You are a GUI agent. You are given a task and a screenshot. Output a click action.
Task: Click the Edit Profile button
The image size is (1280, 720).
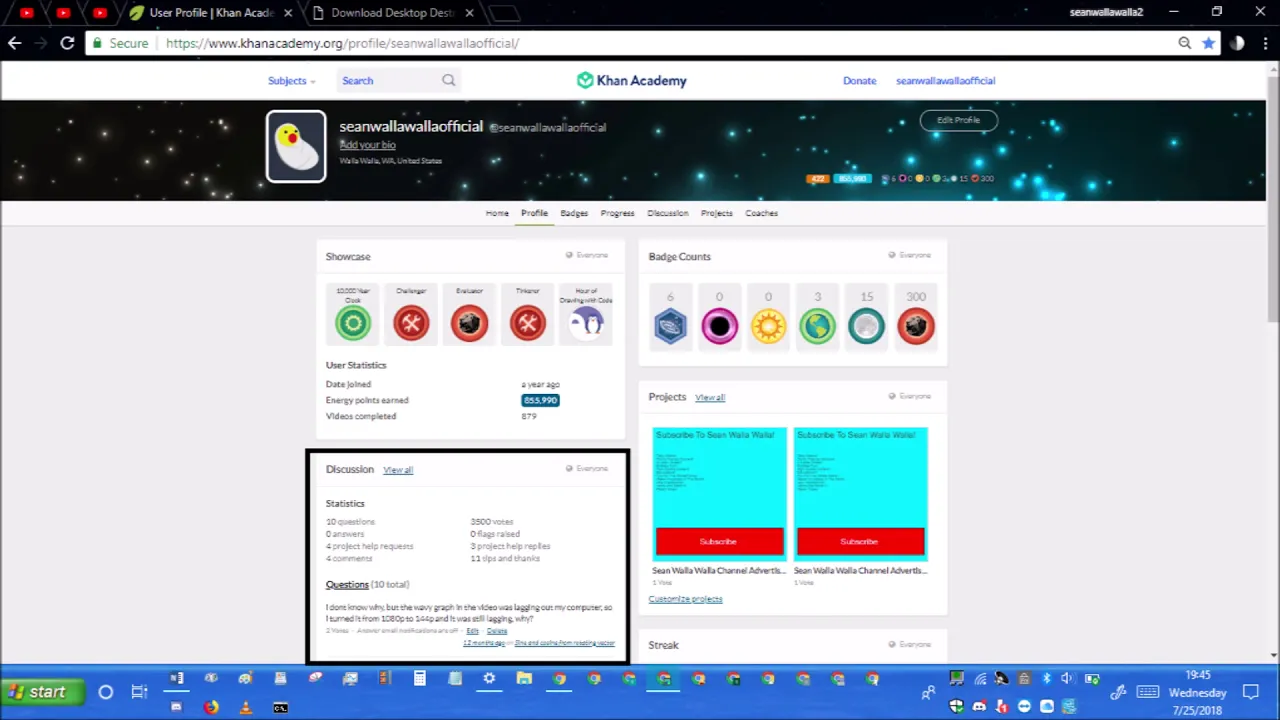(x=958, y=120)
